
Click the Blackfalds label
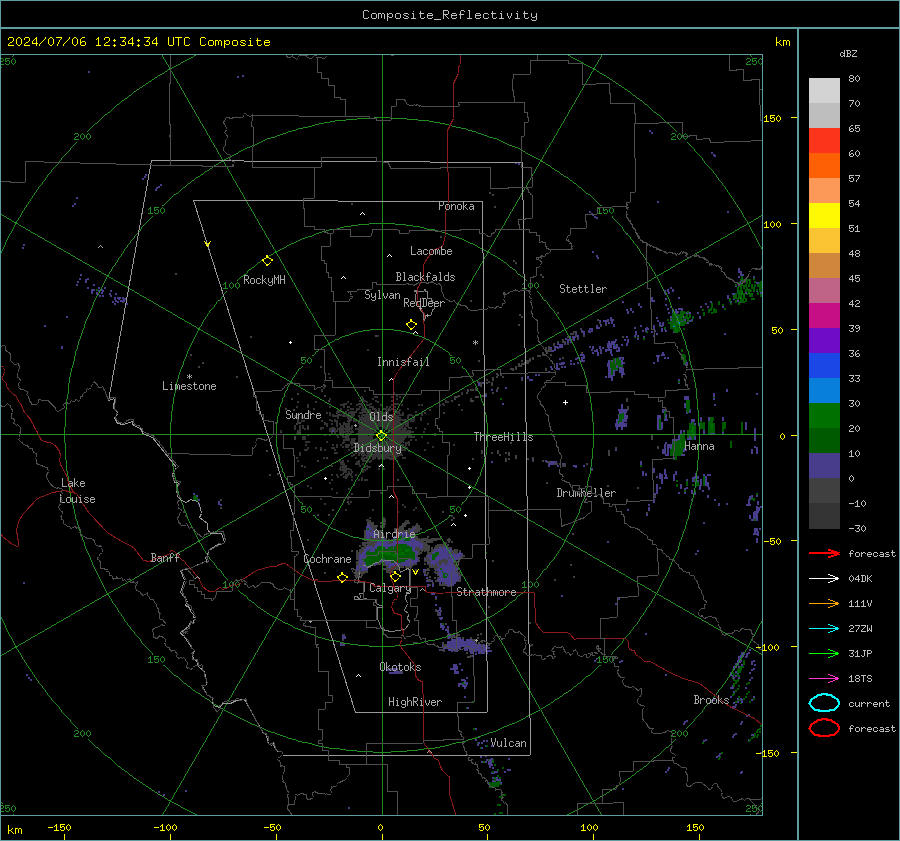click(x=425, y=277)
